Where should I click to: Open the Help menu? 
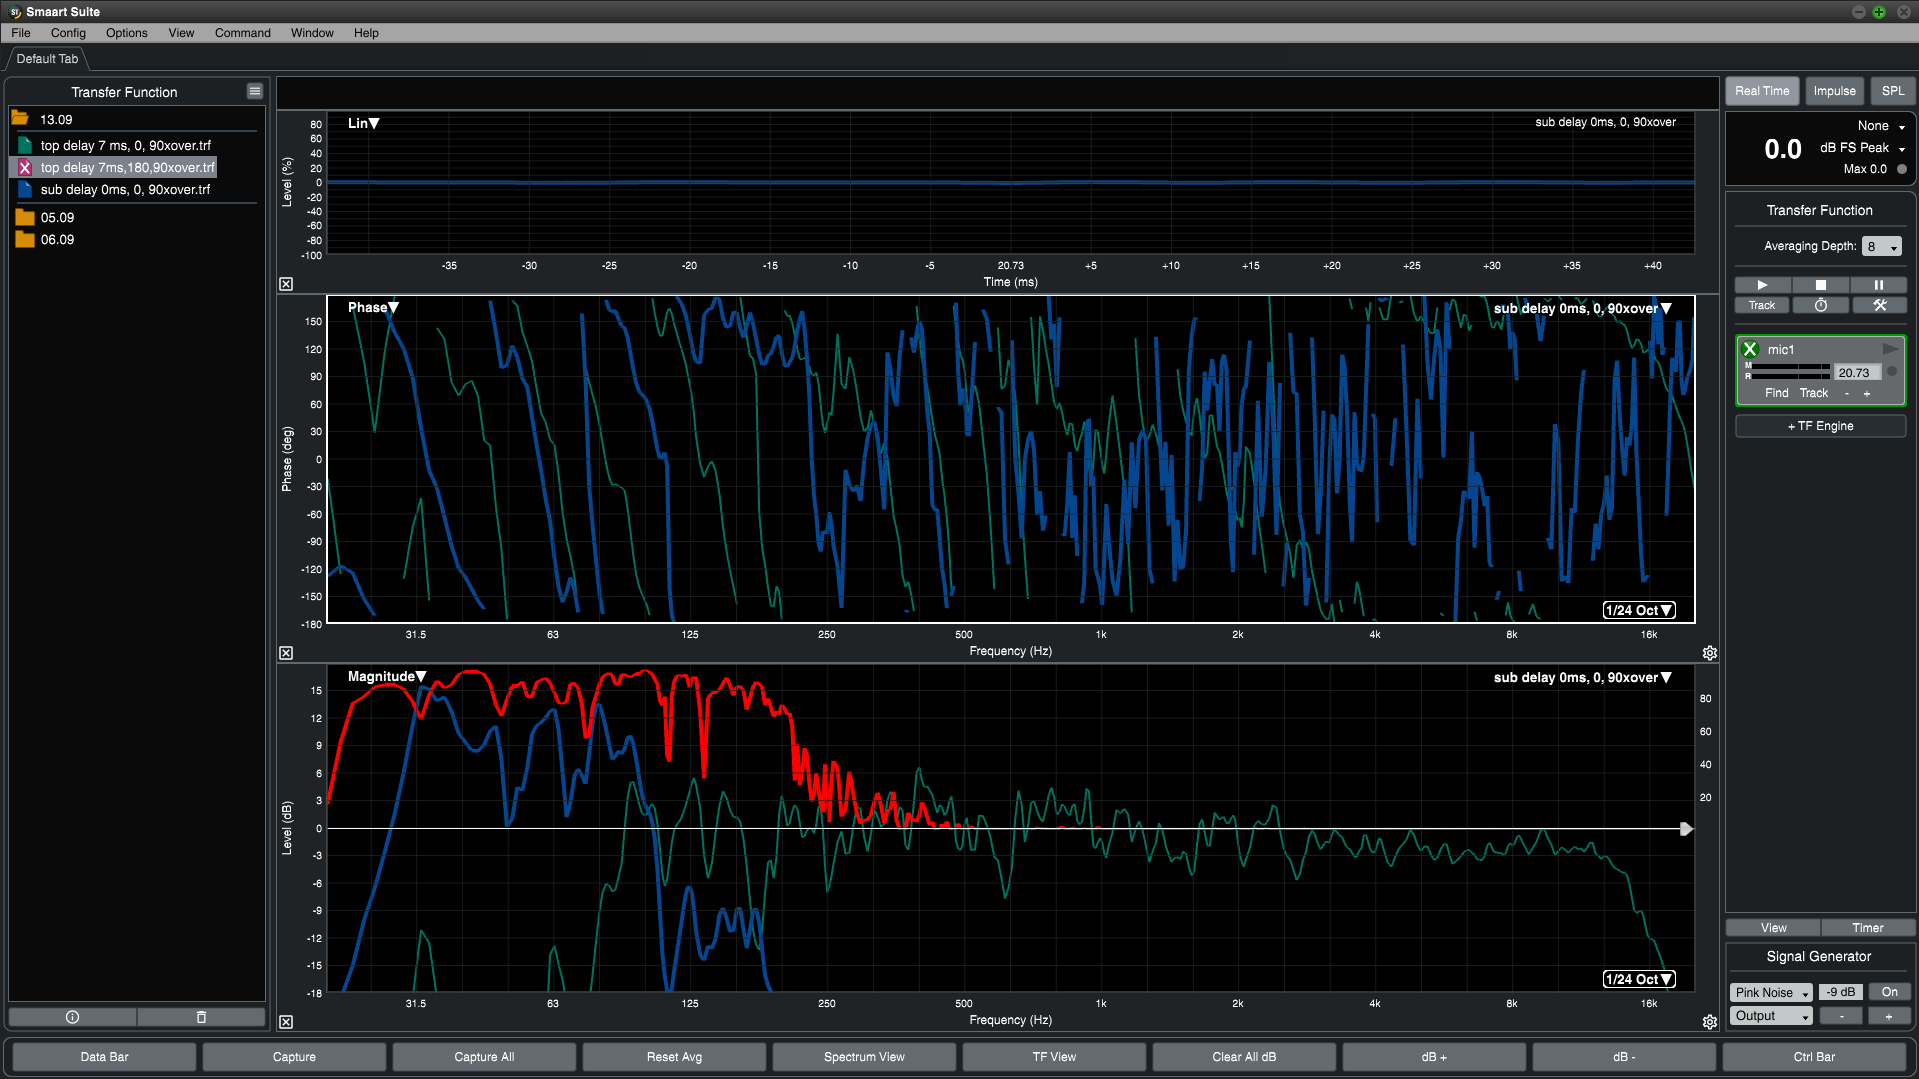point(366,33)
